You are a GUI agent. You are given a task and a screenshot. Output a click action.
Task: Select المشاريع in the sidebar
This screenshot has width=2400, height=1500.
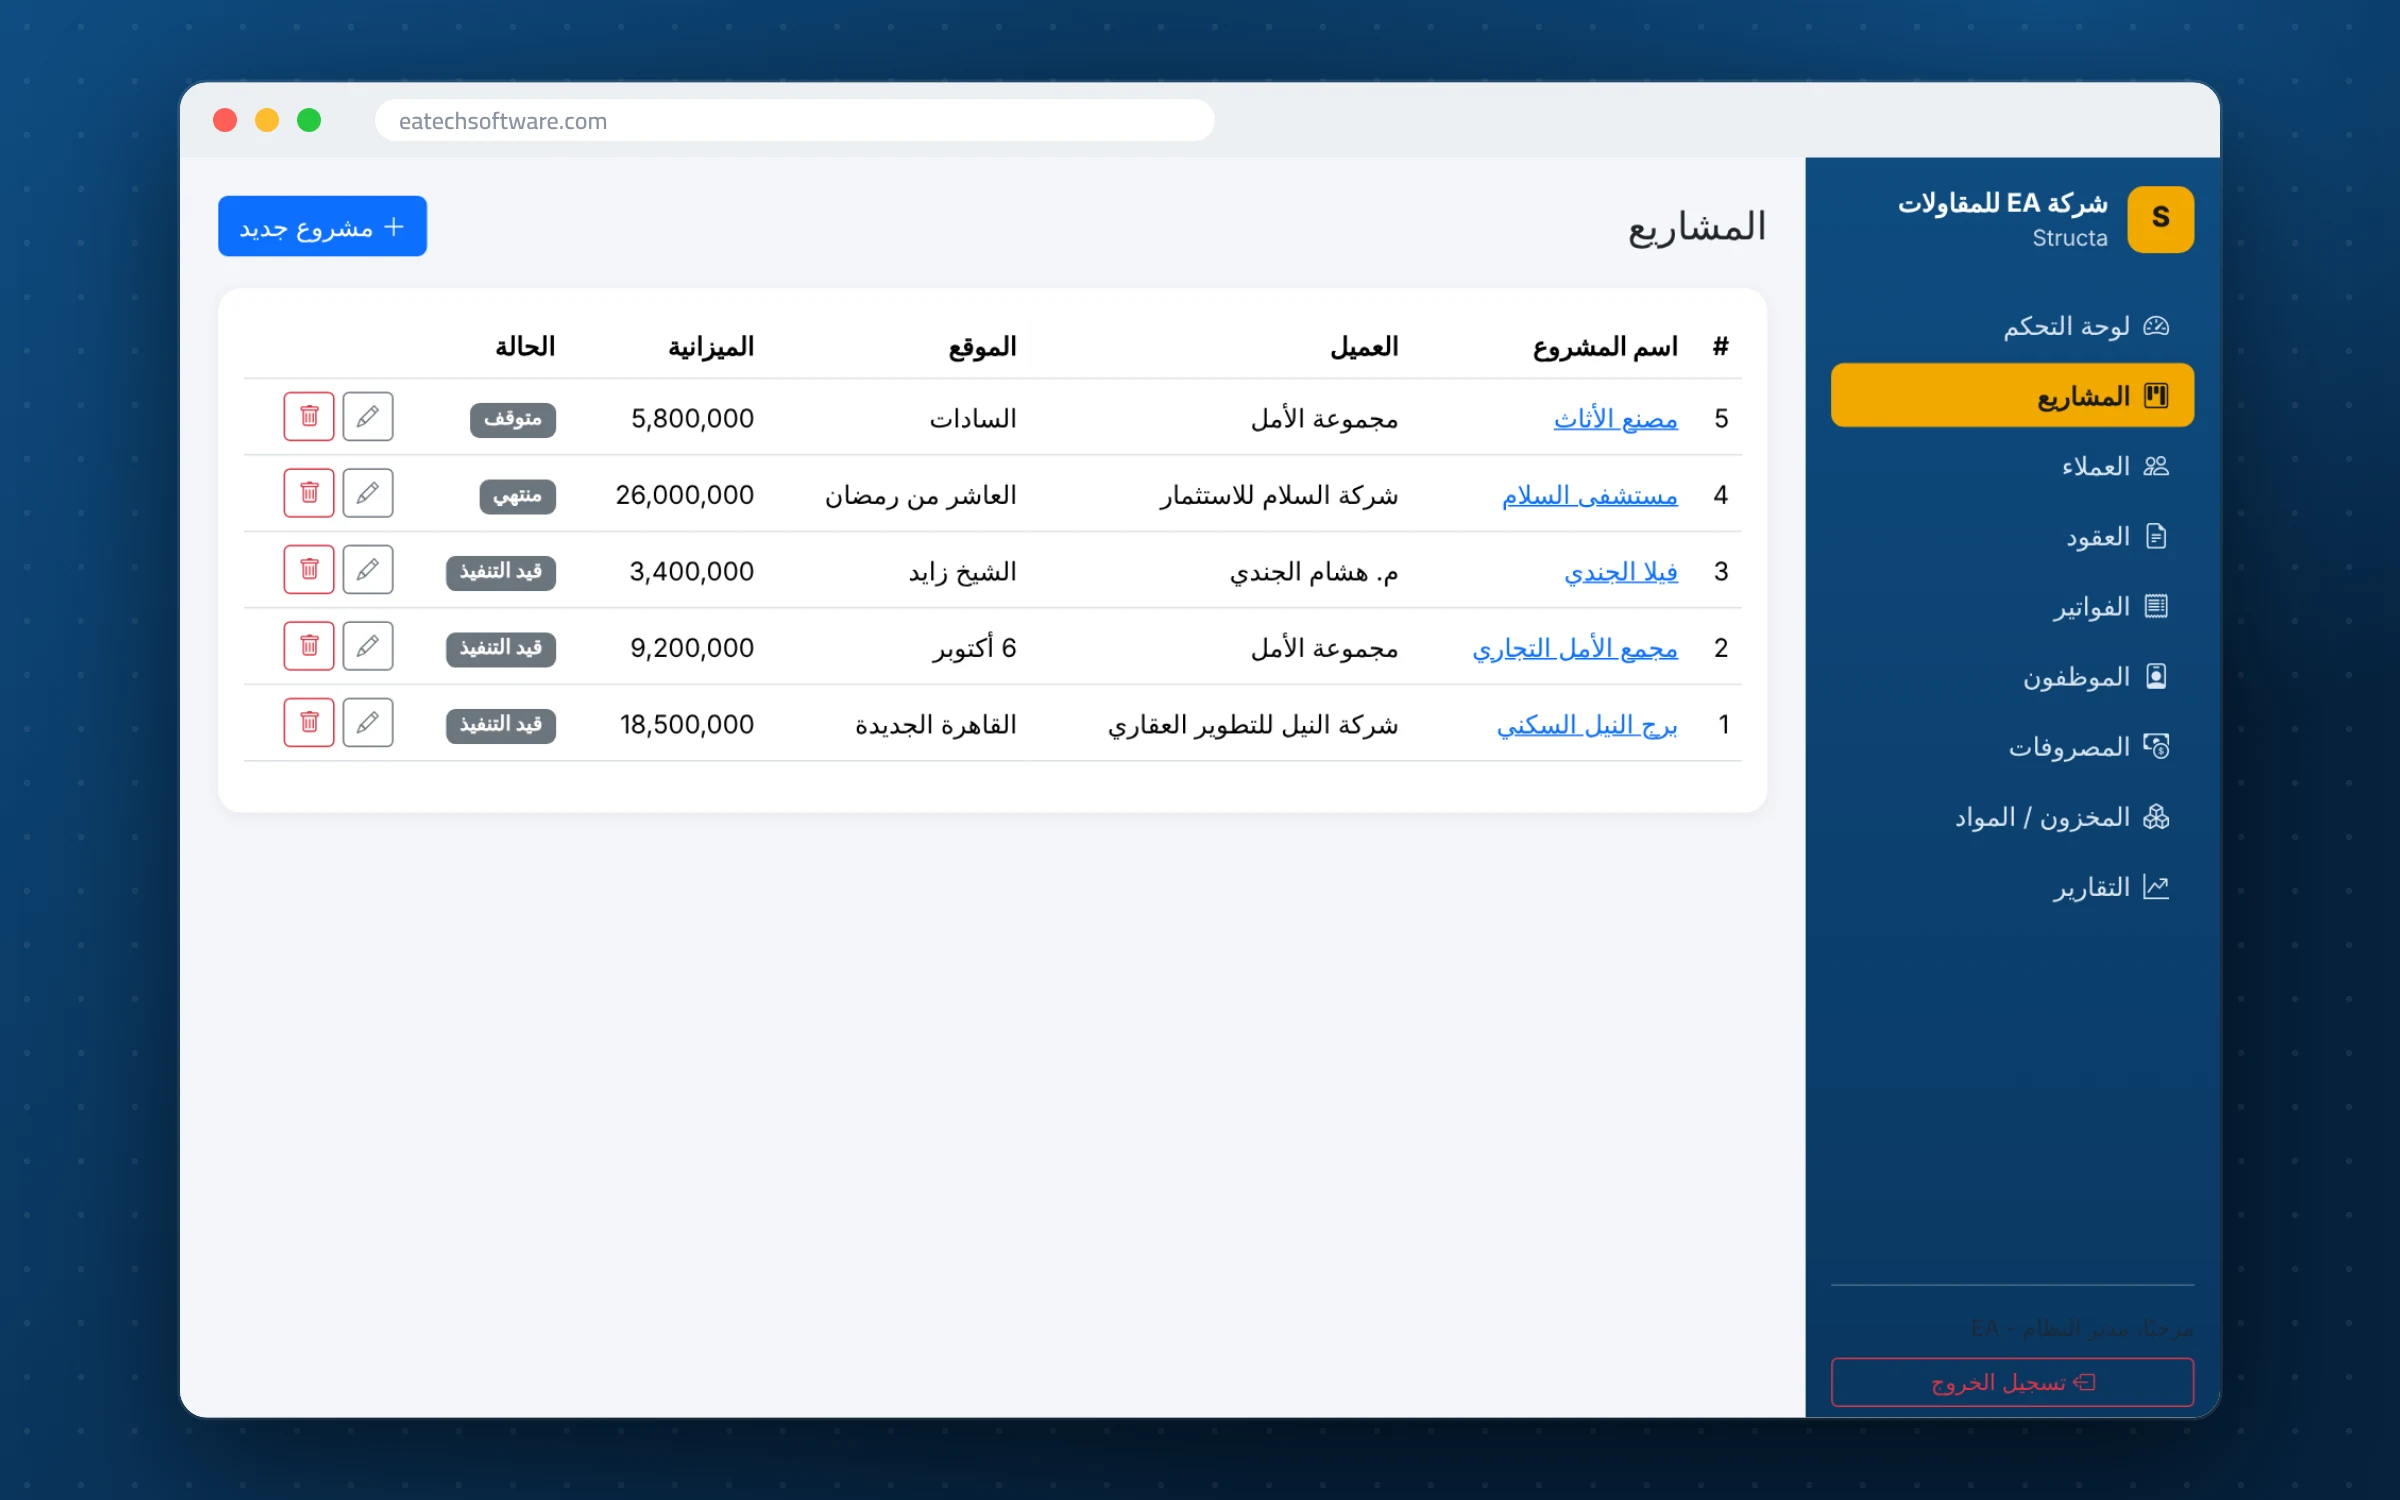point(2012,396)
